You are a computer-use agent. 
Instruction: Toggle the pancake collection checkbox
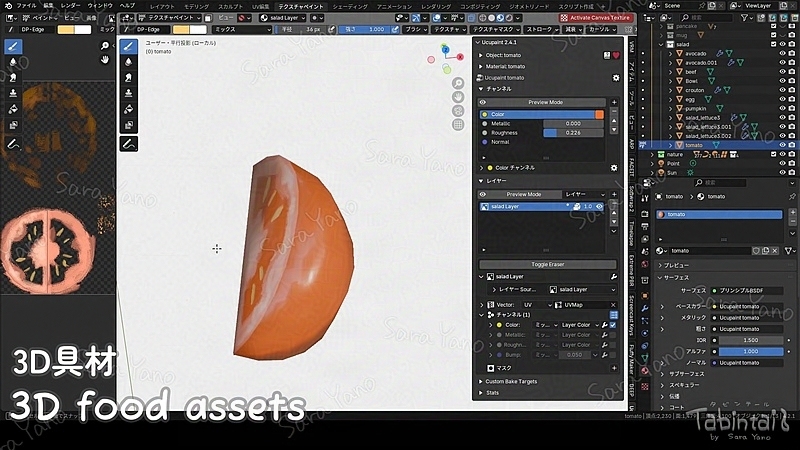point(774,26)
